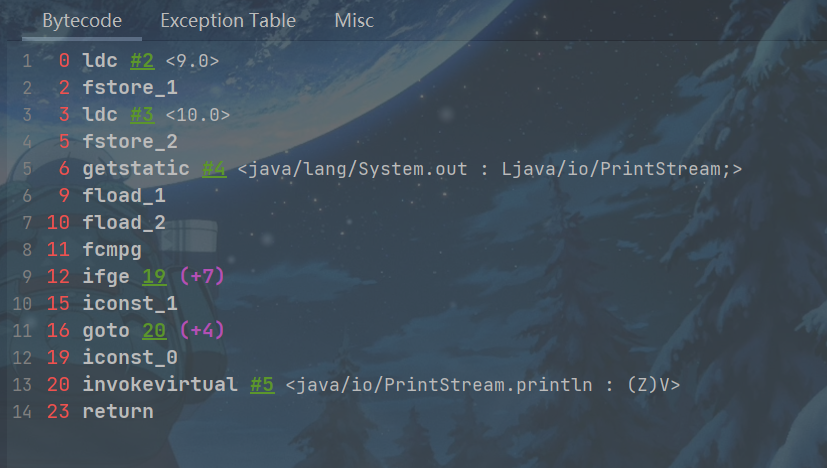This screenshot has height=468, width=827.
Task: Open the Exception Table tab
Action: (228, 20)
